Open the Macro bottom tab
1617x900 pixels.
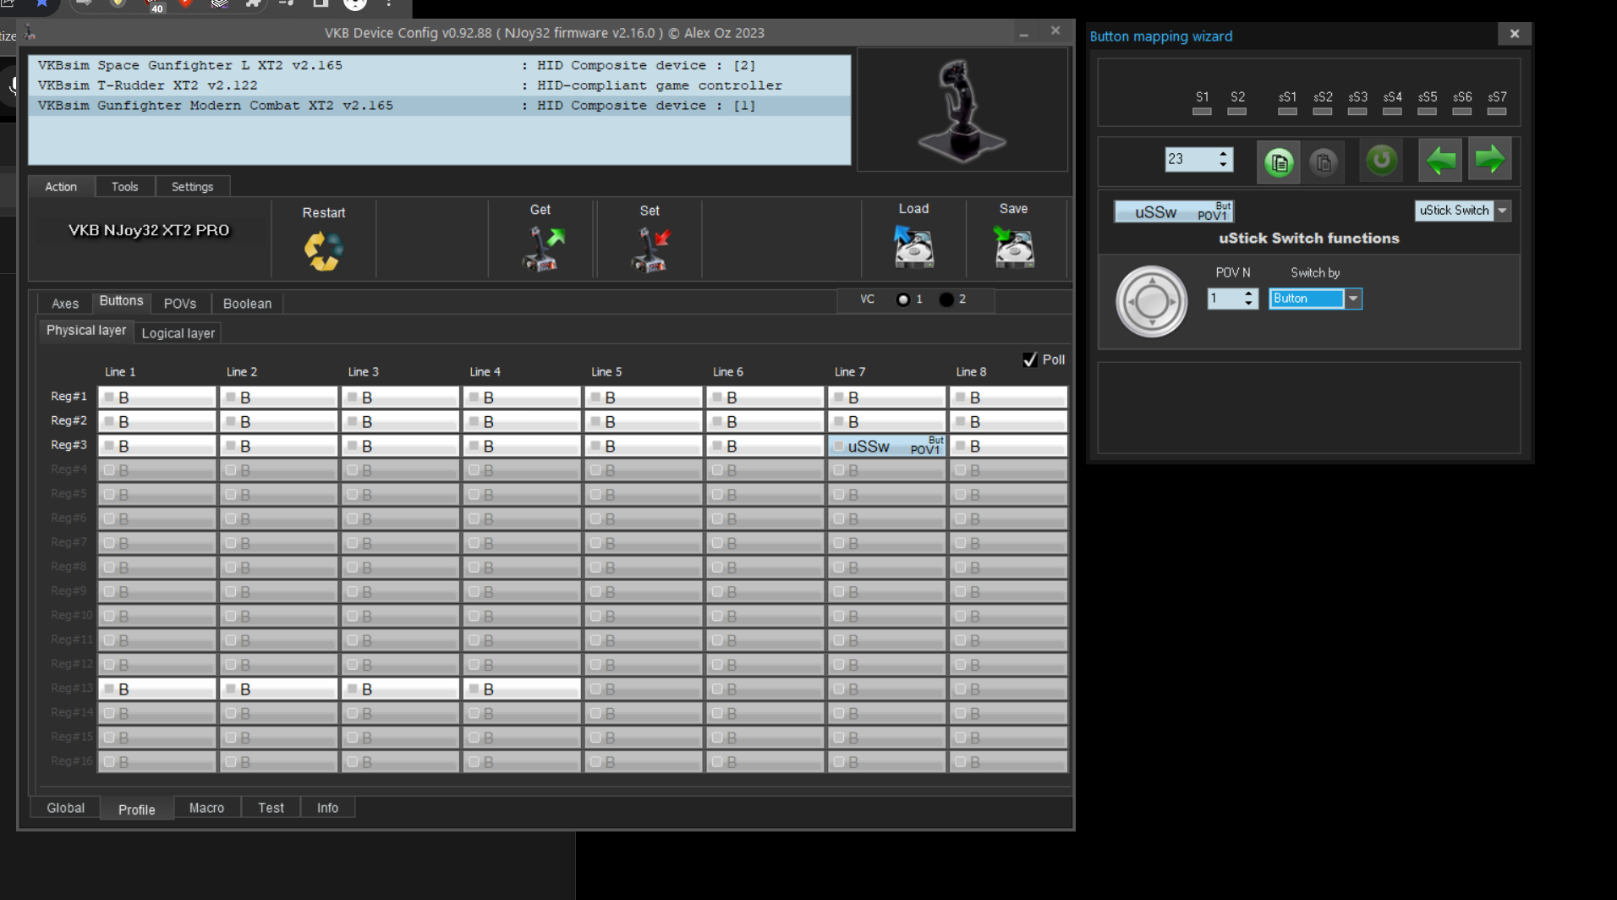click(x=207, y=808)
